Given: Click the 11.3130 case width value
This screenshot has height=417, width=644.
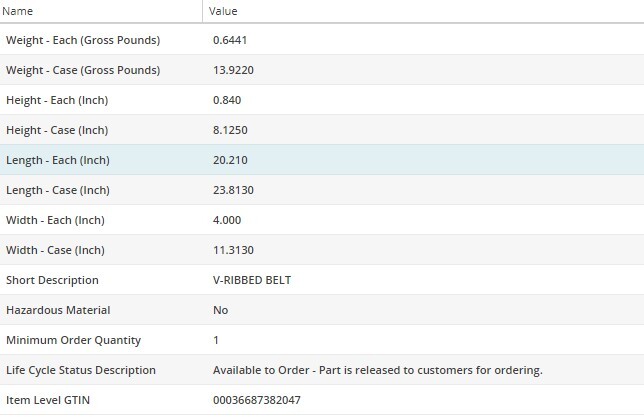Looking at the screenshot, I should [234, 250].
